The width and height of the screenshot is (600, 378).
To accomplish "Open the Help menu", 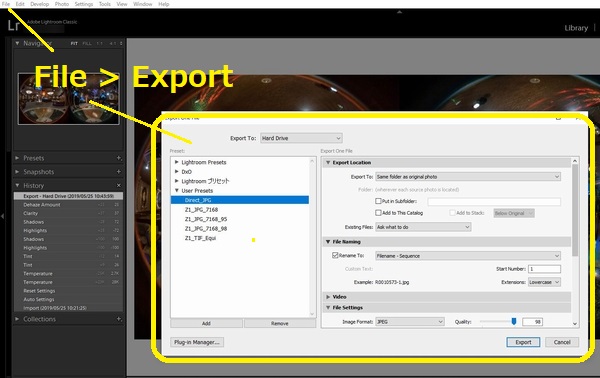I will pos(163,4).
